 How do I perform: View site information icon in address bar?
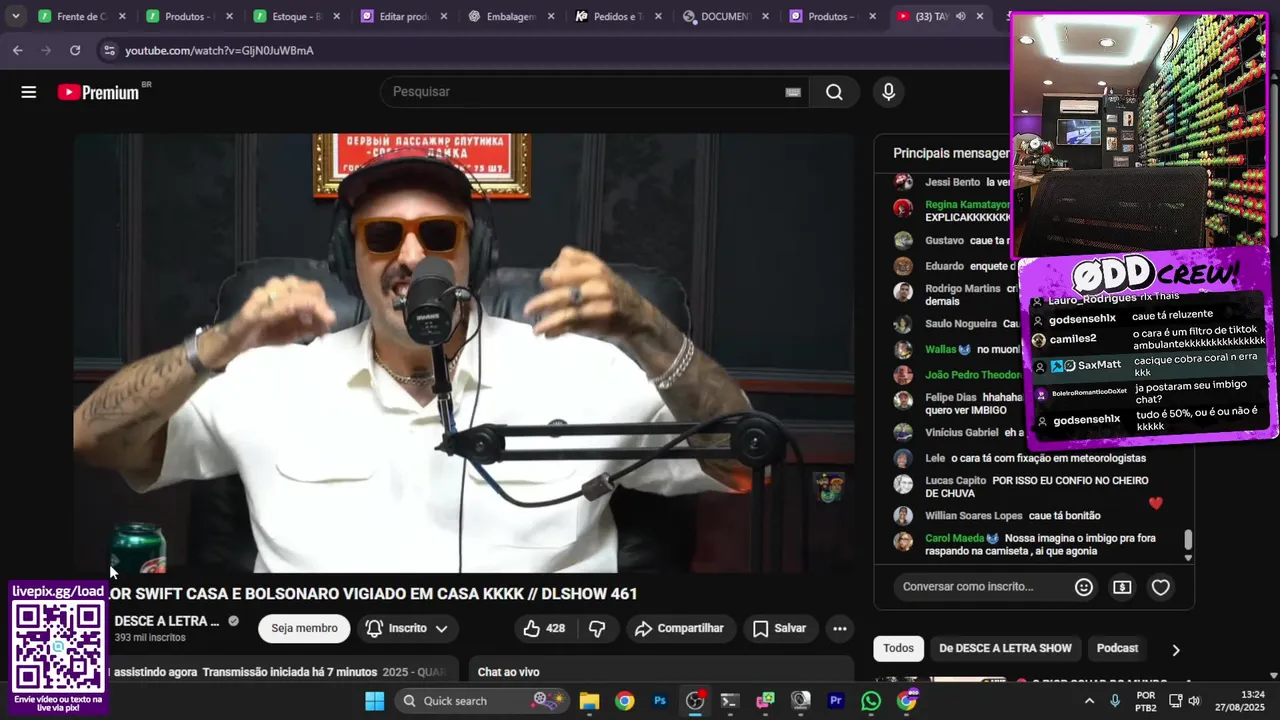click(108, 50)
